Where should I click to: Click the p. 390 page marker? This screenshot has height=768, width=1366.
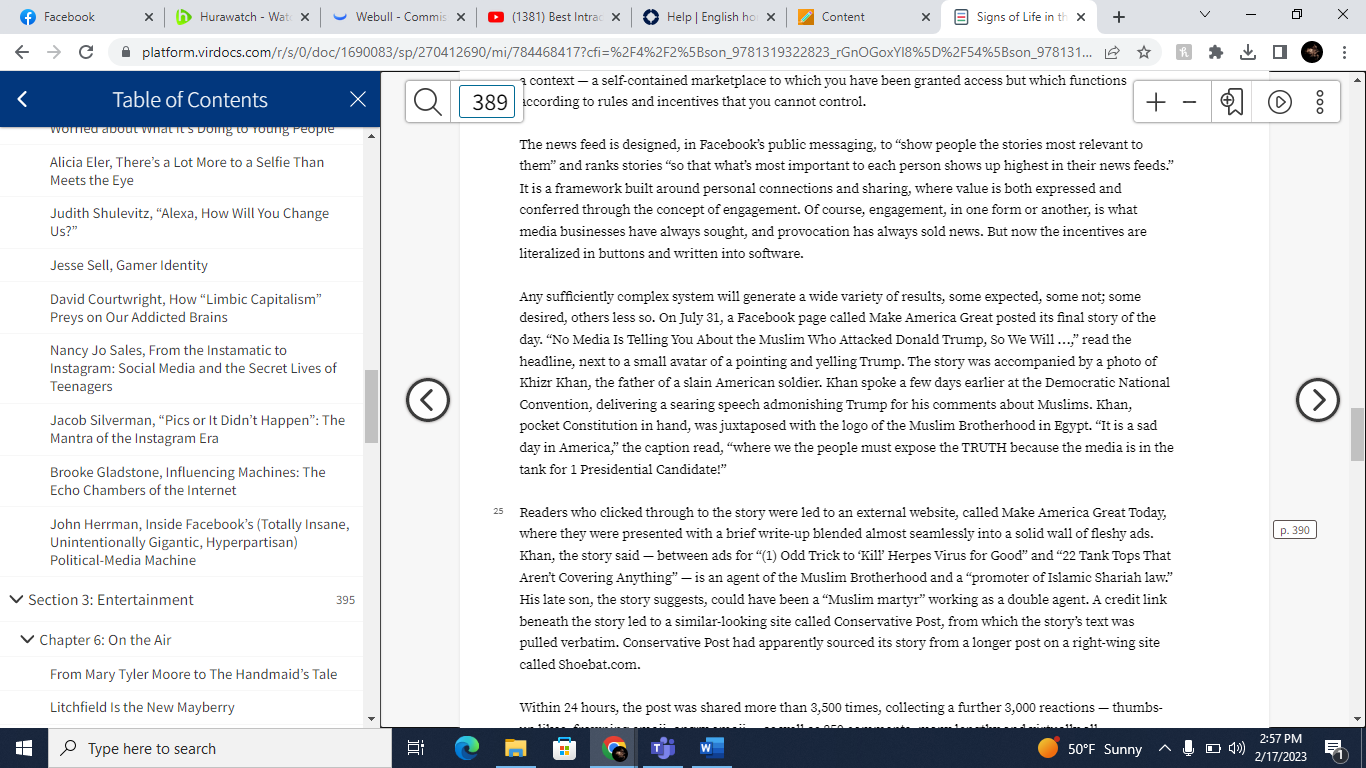tap(1295, 530)
